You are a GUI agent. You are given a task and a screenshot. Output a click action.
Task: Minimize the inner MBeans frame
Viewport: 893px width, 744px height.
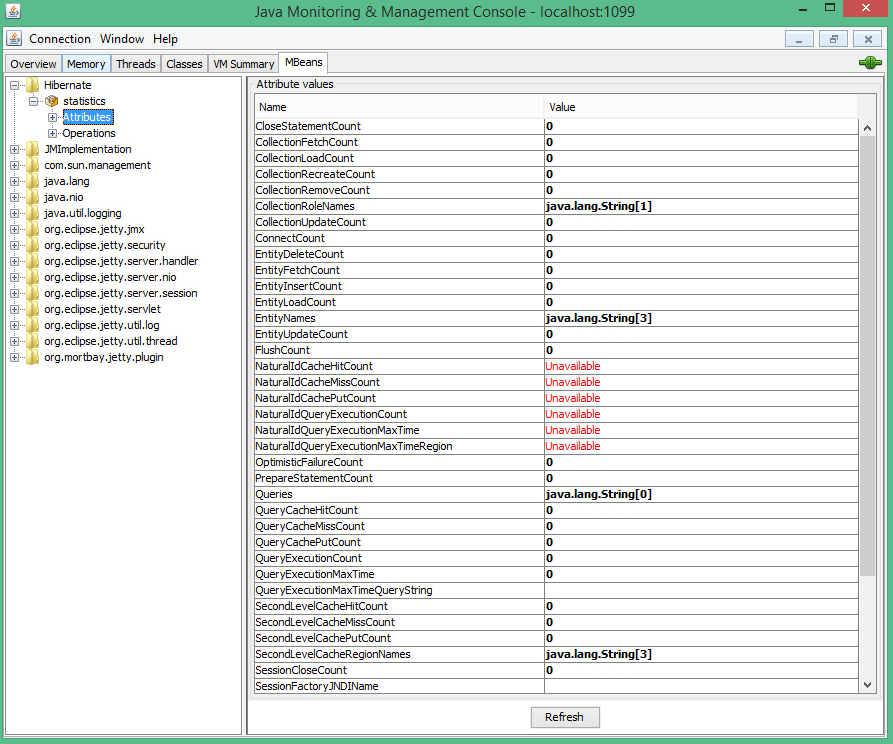(x=799, y=39)
